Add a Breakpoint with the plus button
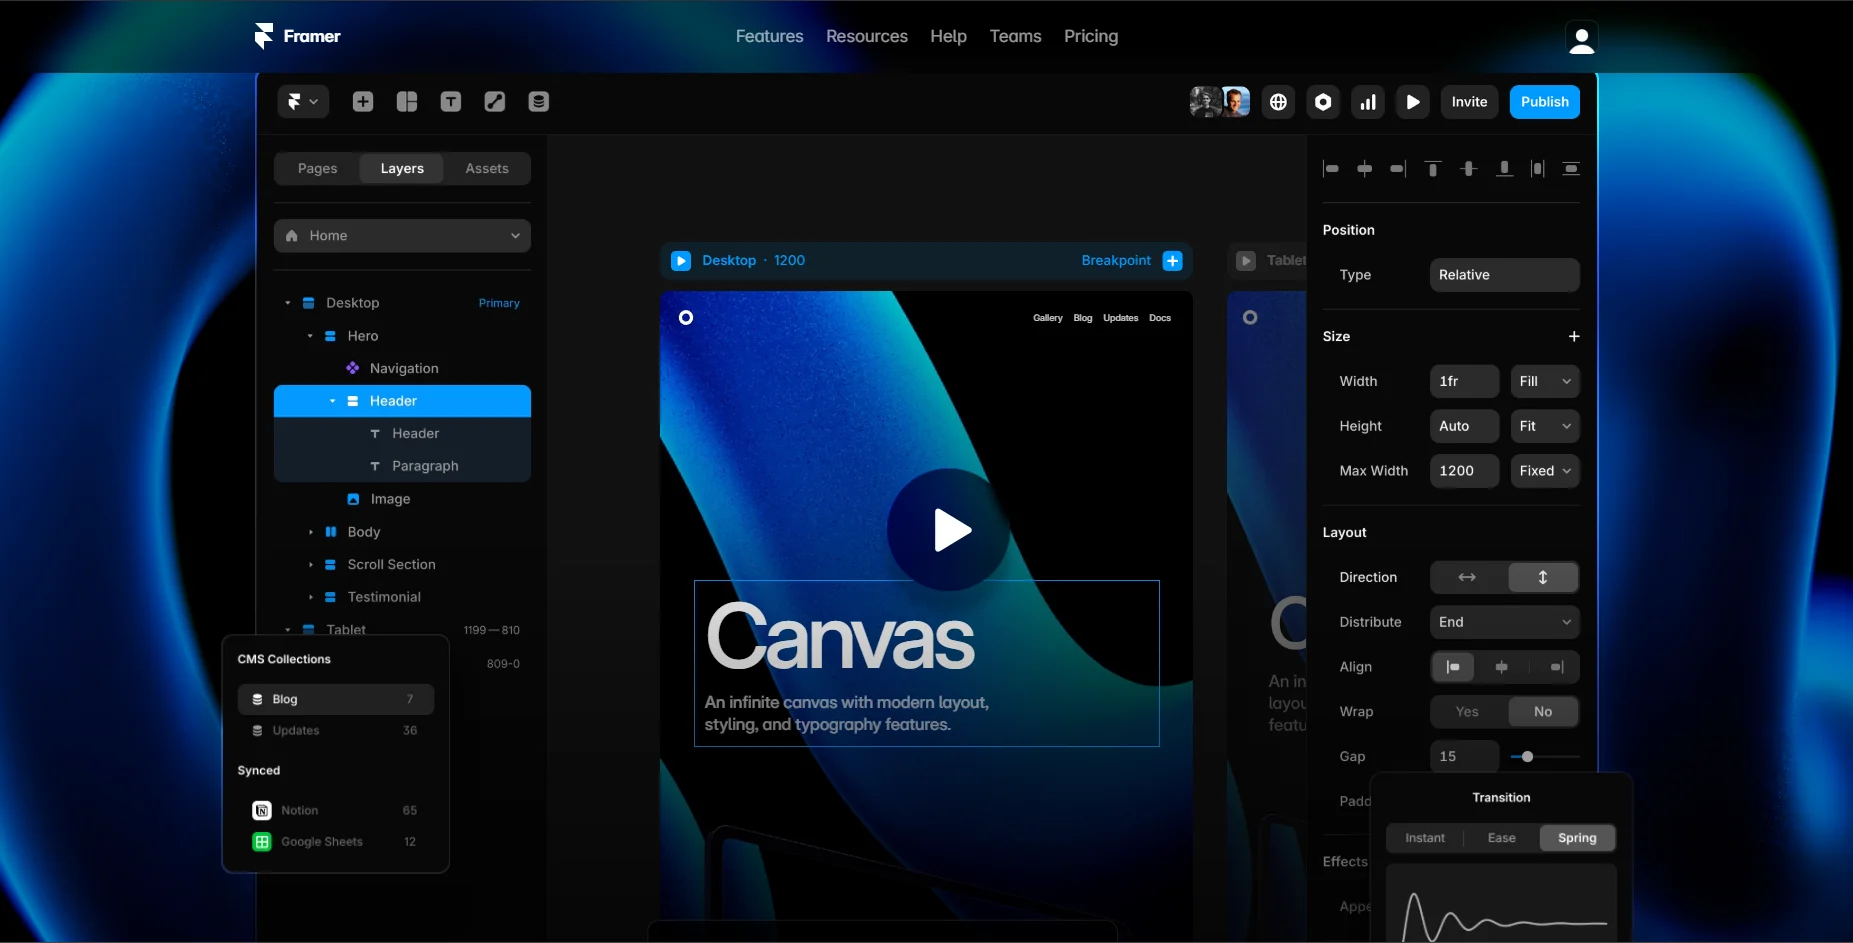 click(x=1173, y=261)
